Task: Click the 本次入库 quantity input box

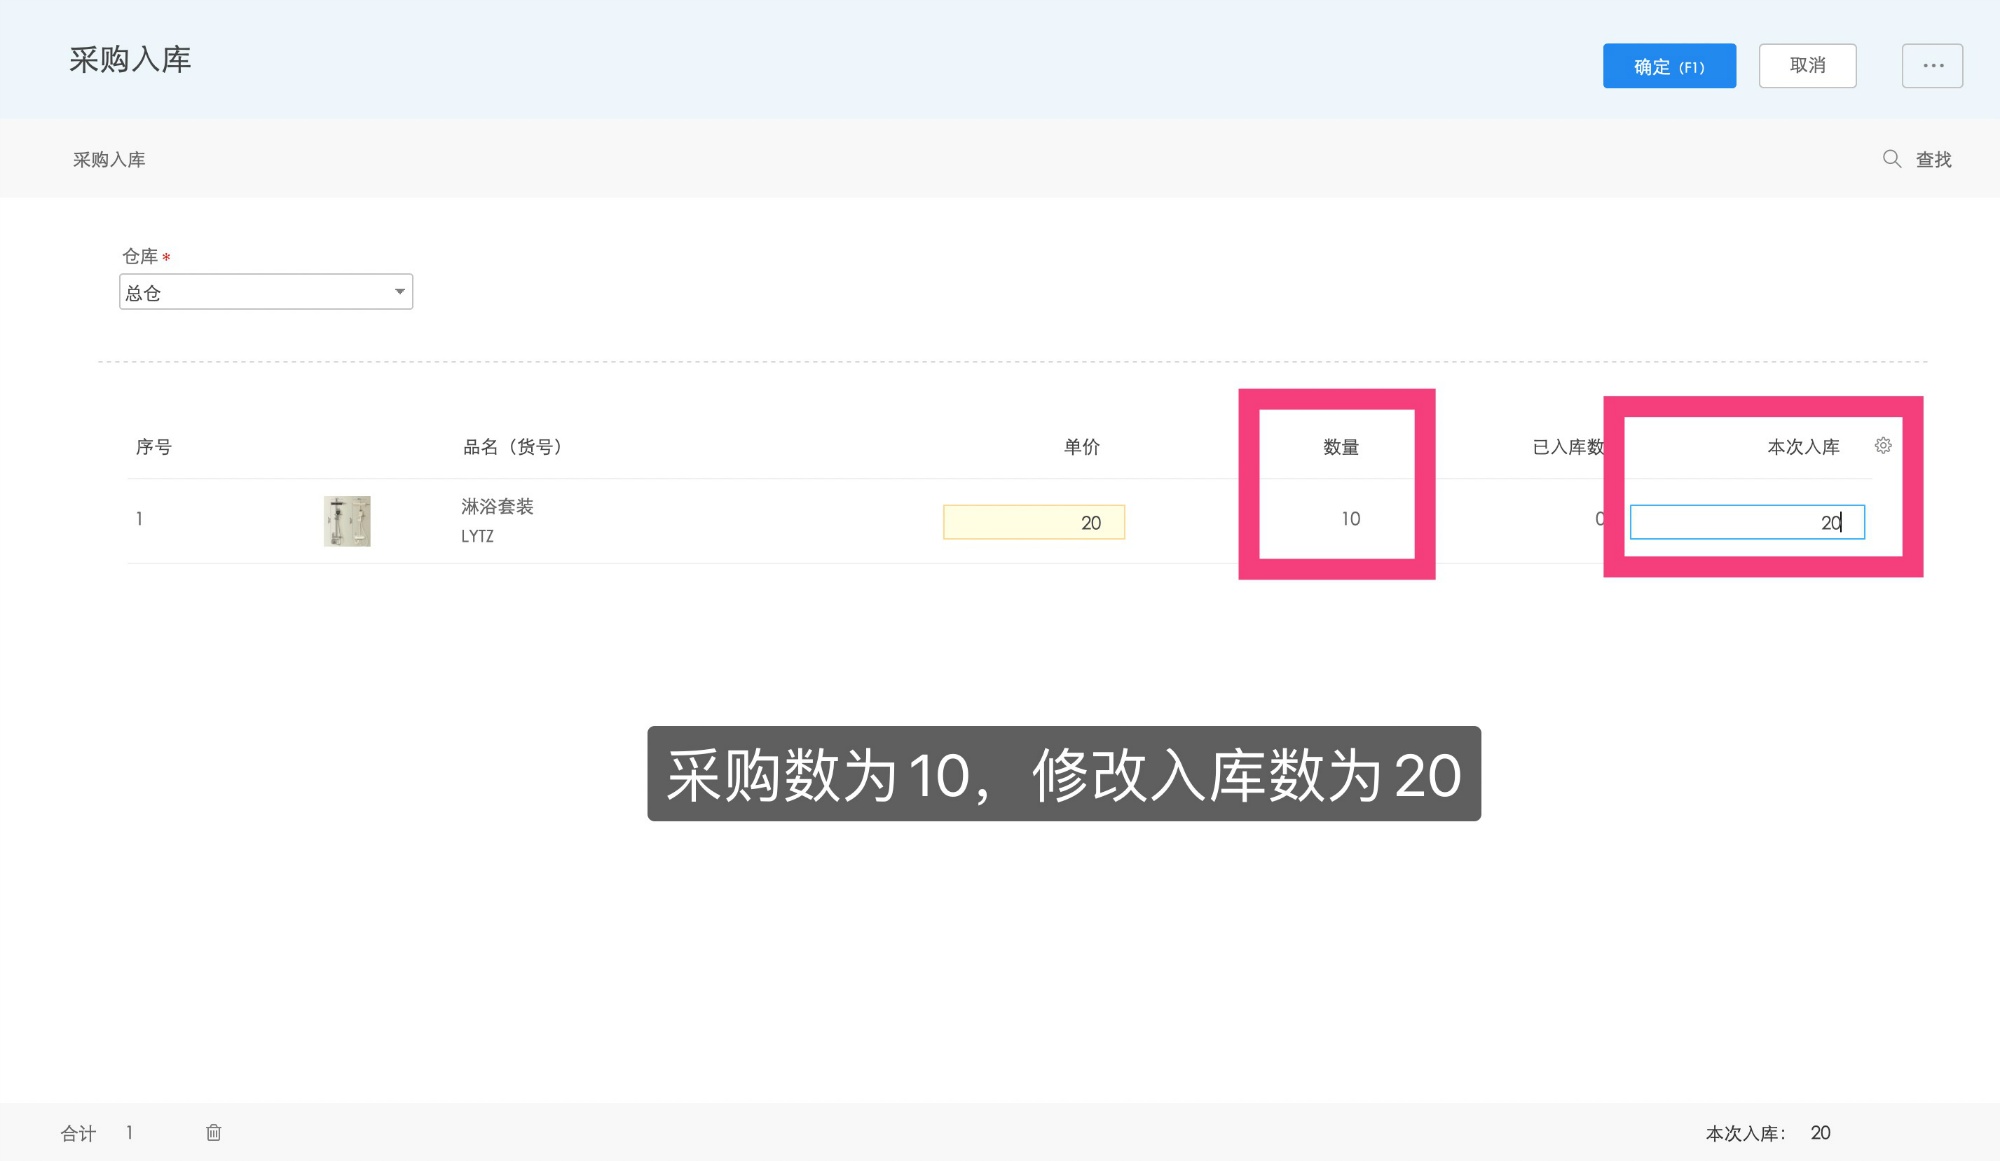Action: pos(1747,522)
